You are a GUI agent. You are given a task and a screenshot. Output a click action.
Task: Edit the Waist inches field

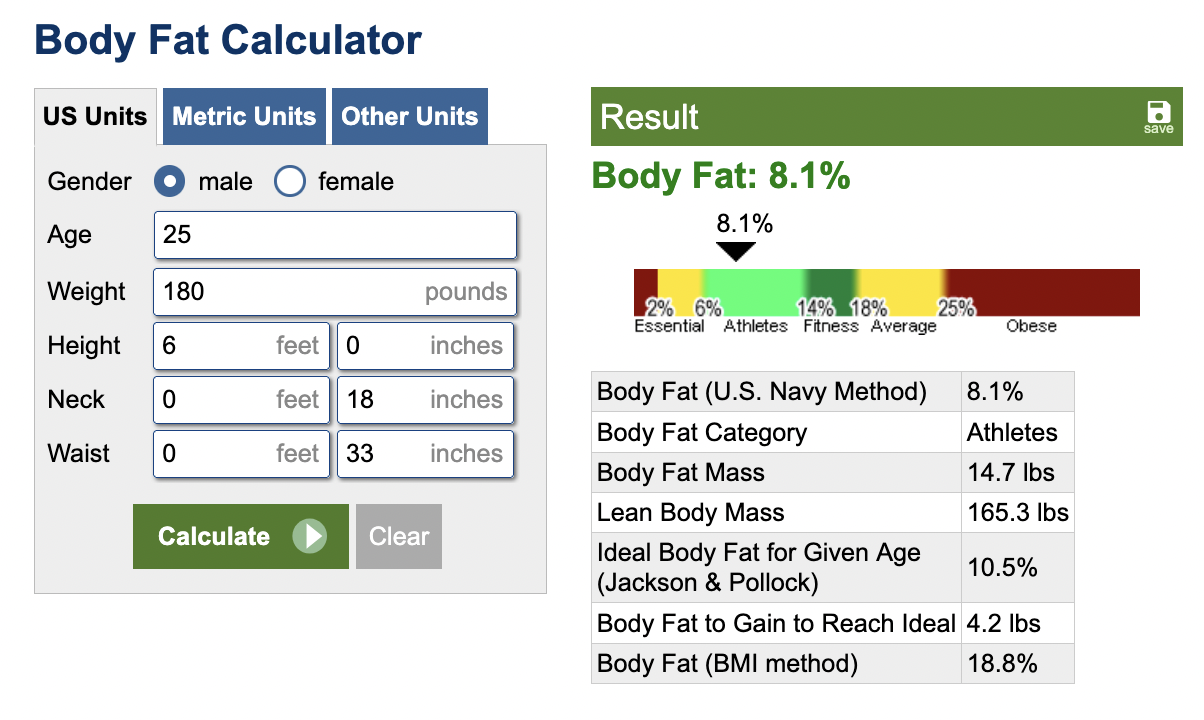click(425, 454)
